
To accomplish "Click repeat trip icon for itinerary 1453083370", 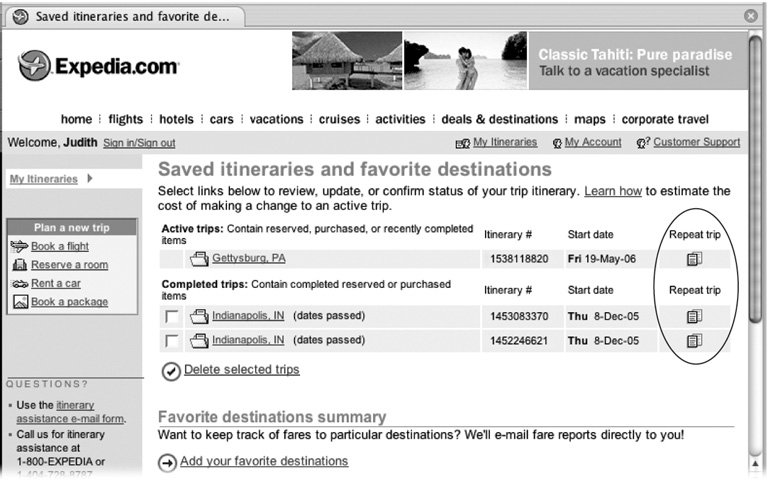I will pyautogui.click(x=694, y=317).
